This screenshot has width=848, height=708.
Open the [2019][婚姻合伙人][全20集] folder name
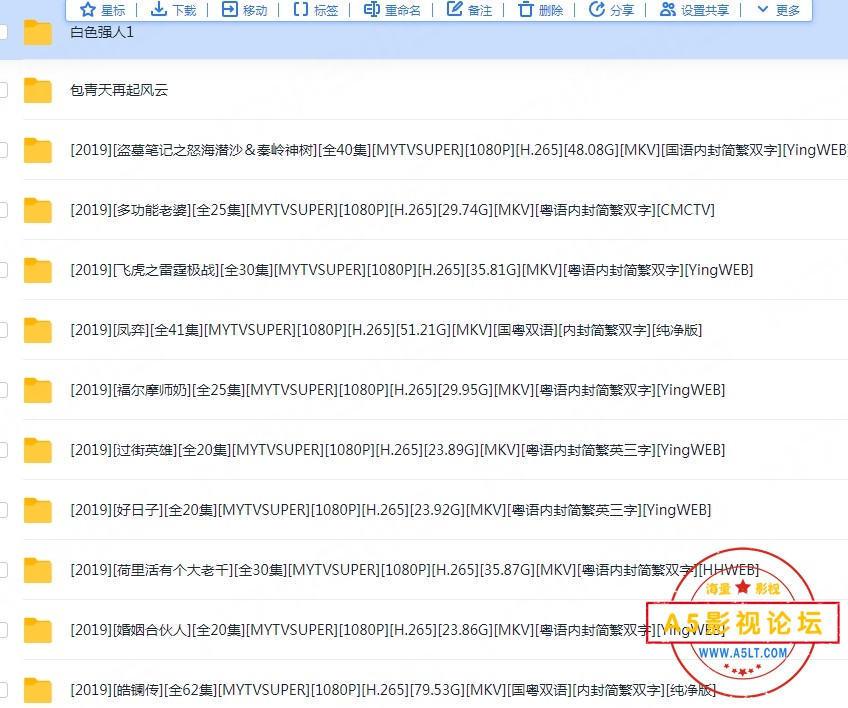coord(398,630)
